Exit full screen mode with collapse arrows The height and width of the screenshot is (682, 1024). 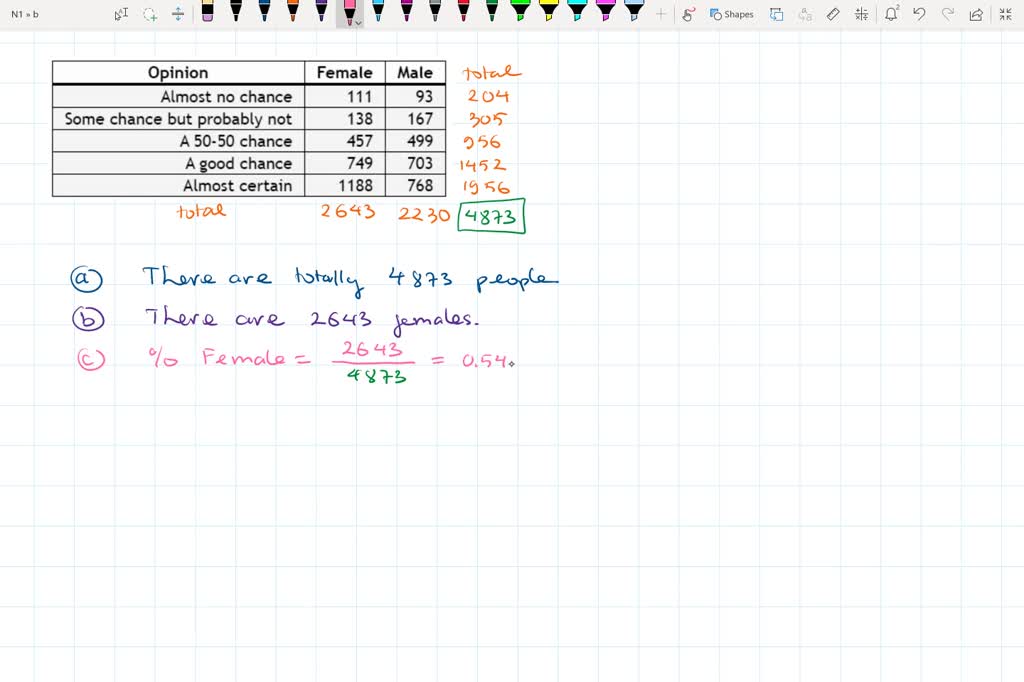[1004, 14]
